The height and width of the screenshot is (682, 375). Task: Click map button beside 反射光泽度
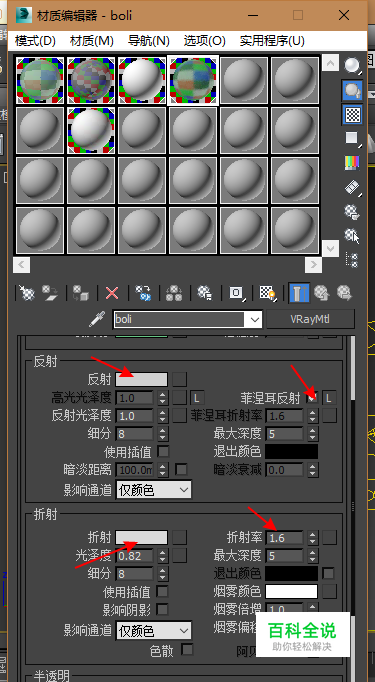click(x=179, y=416)
